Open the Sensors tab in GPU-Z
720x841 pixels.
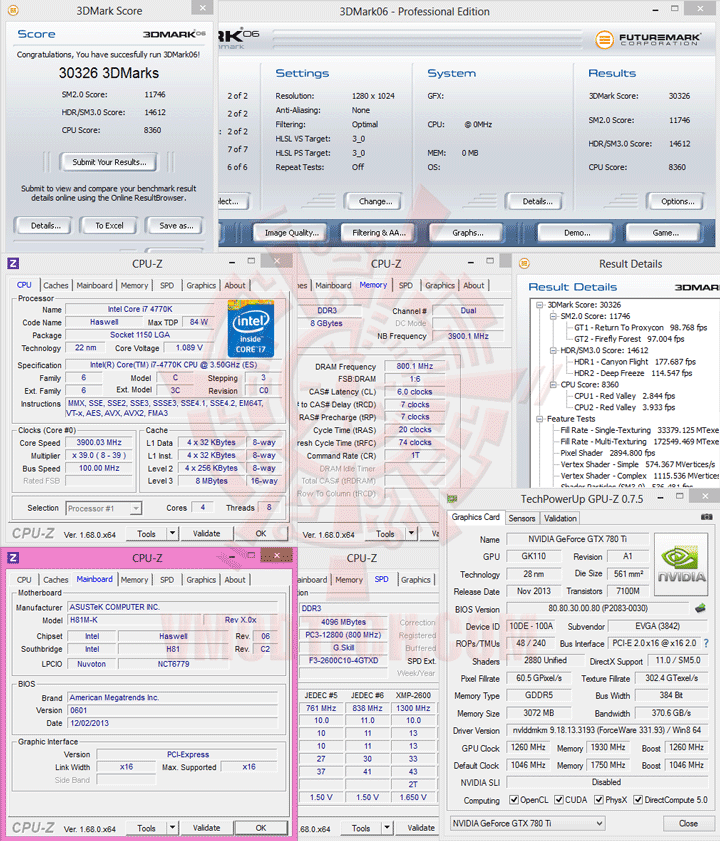tap(521, 518)
